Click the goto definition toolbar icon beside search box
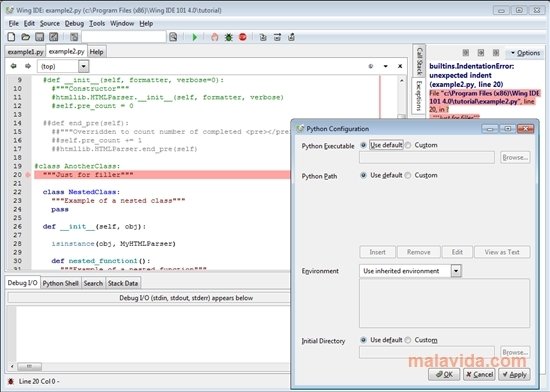Viewport: 550px width, 392px height. tap(74, 37)
